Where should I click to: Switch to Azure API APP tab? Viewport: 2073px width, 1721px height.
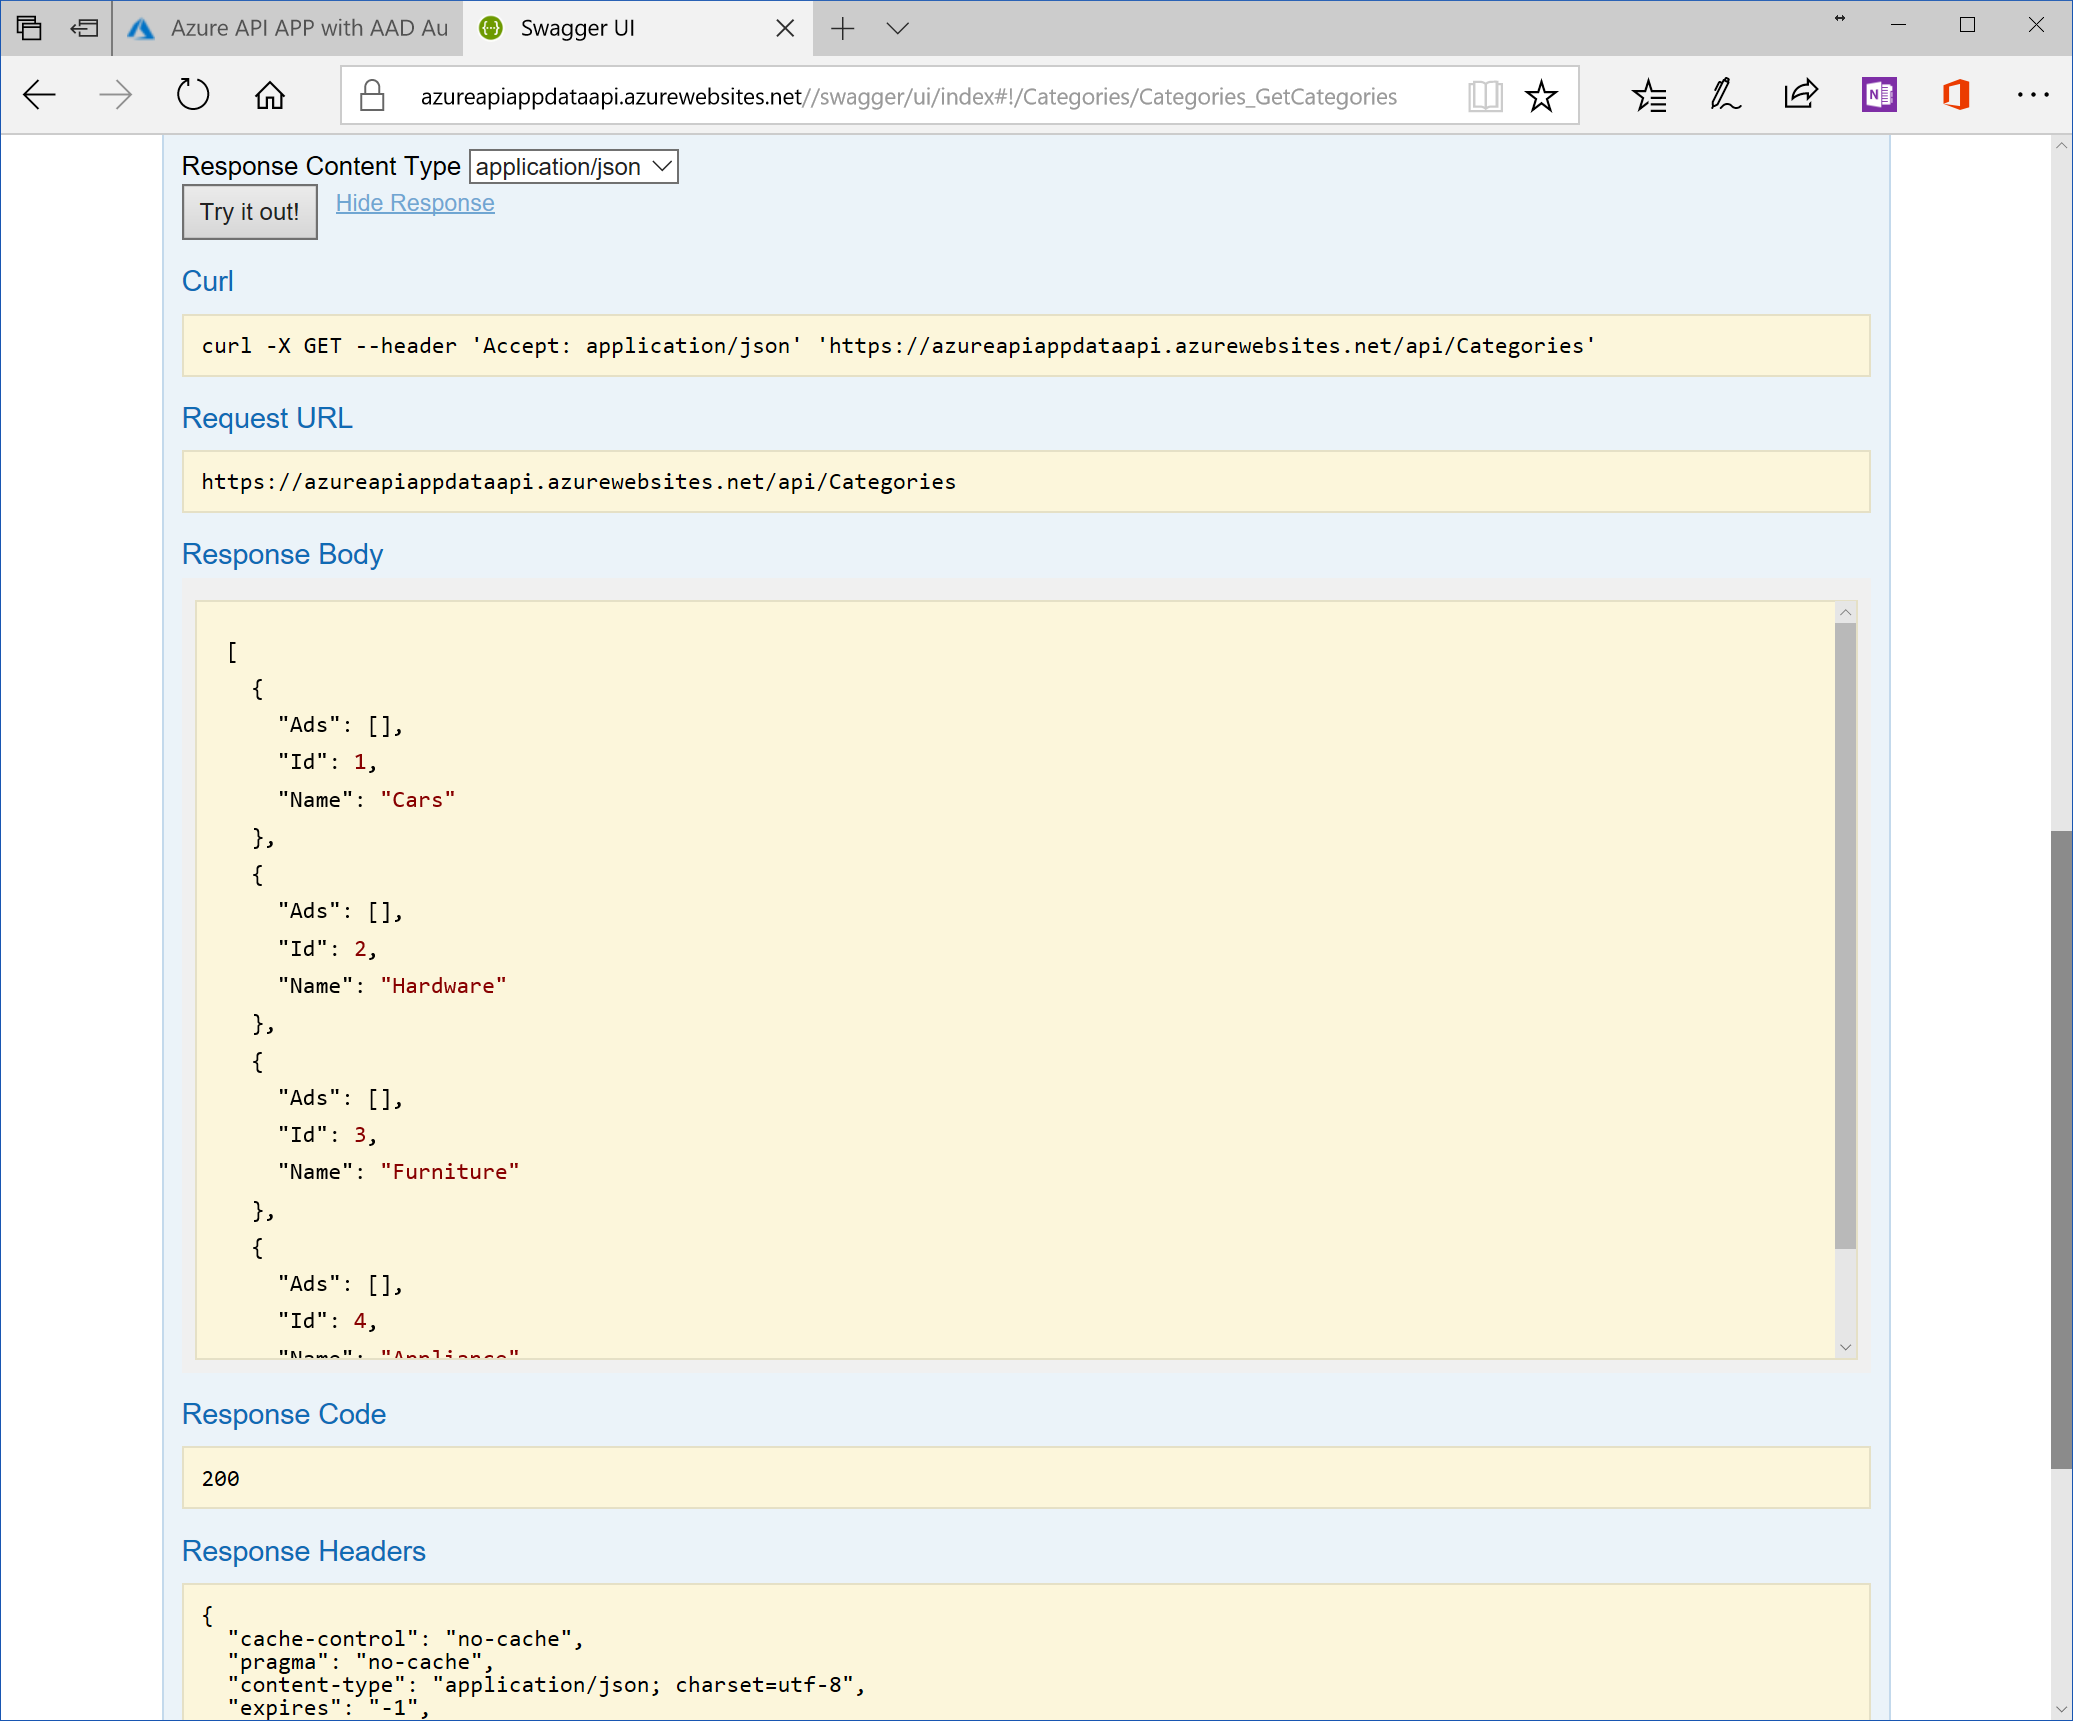(x=290, y=28)
